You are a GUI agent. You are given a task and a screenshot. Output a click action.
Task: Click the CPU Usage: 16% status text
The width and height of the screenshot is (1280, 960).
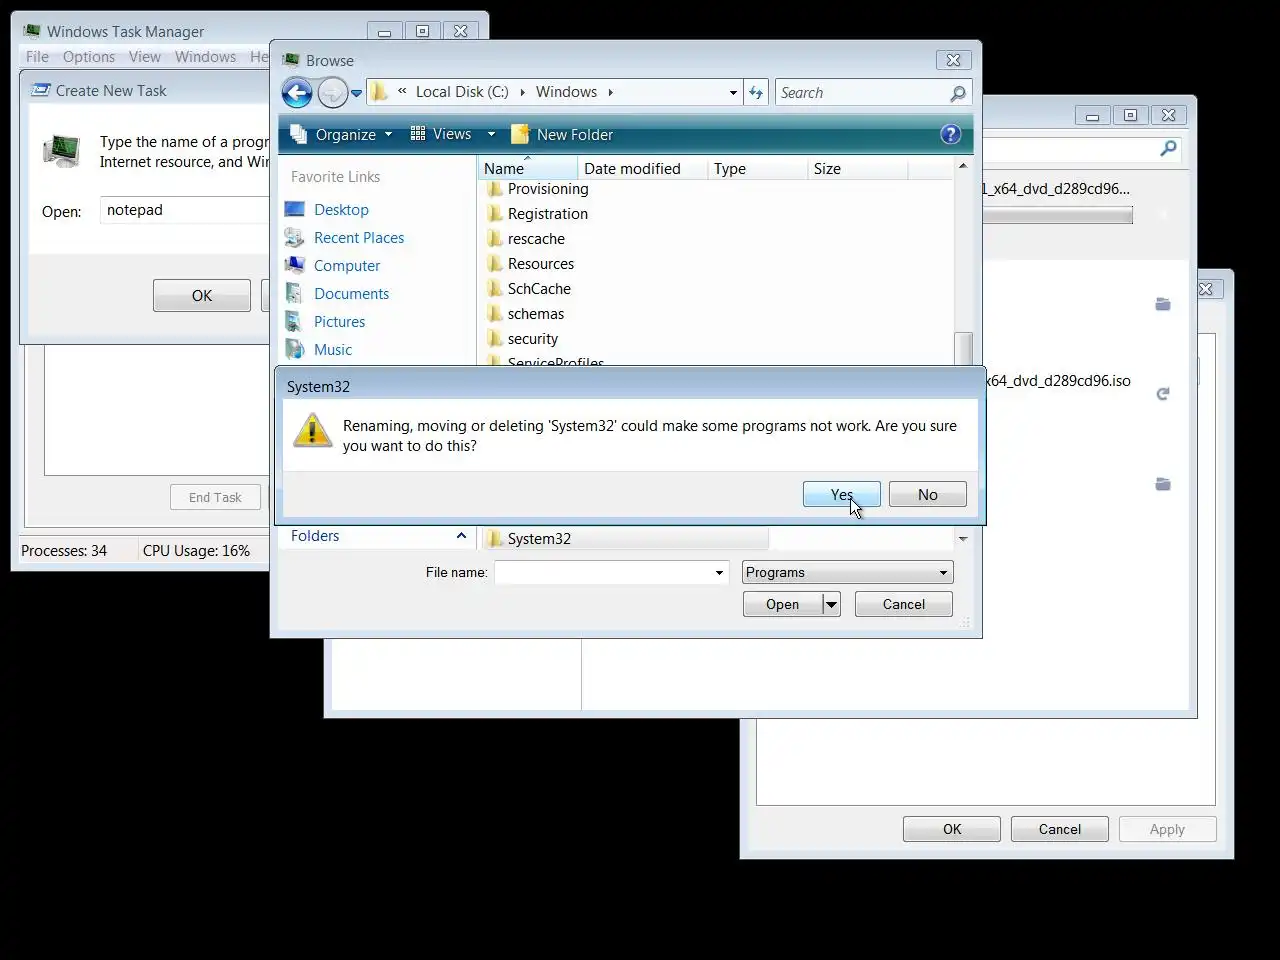tap(196, 551)
